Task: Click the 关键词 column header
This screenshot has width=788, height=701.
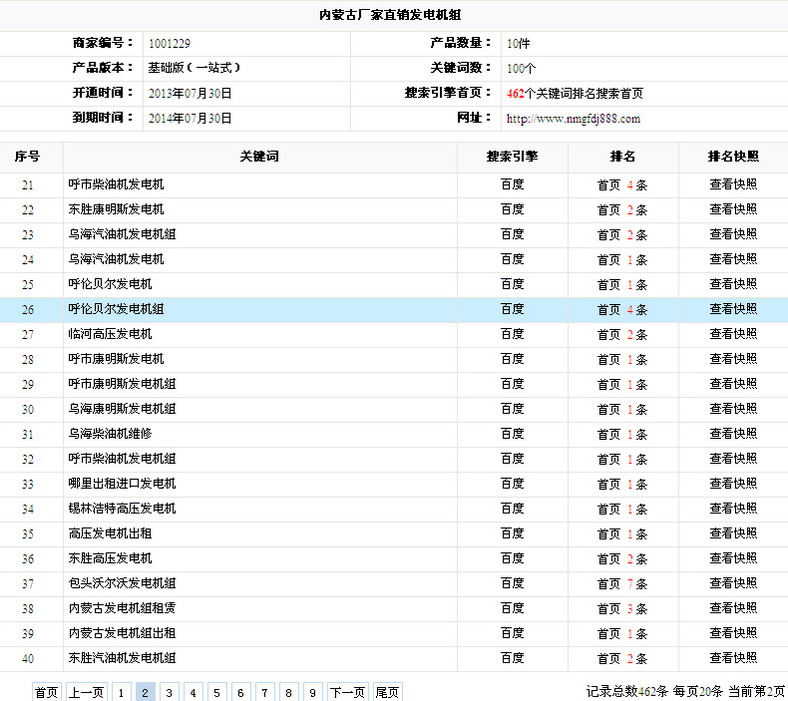Action: (x=259, y=157)
